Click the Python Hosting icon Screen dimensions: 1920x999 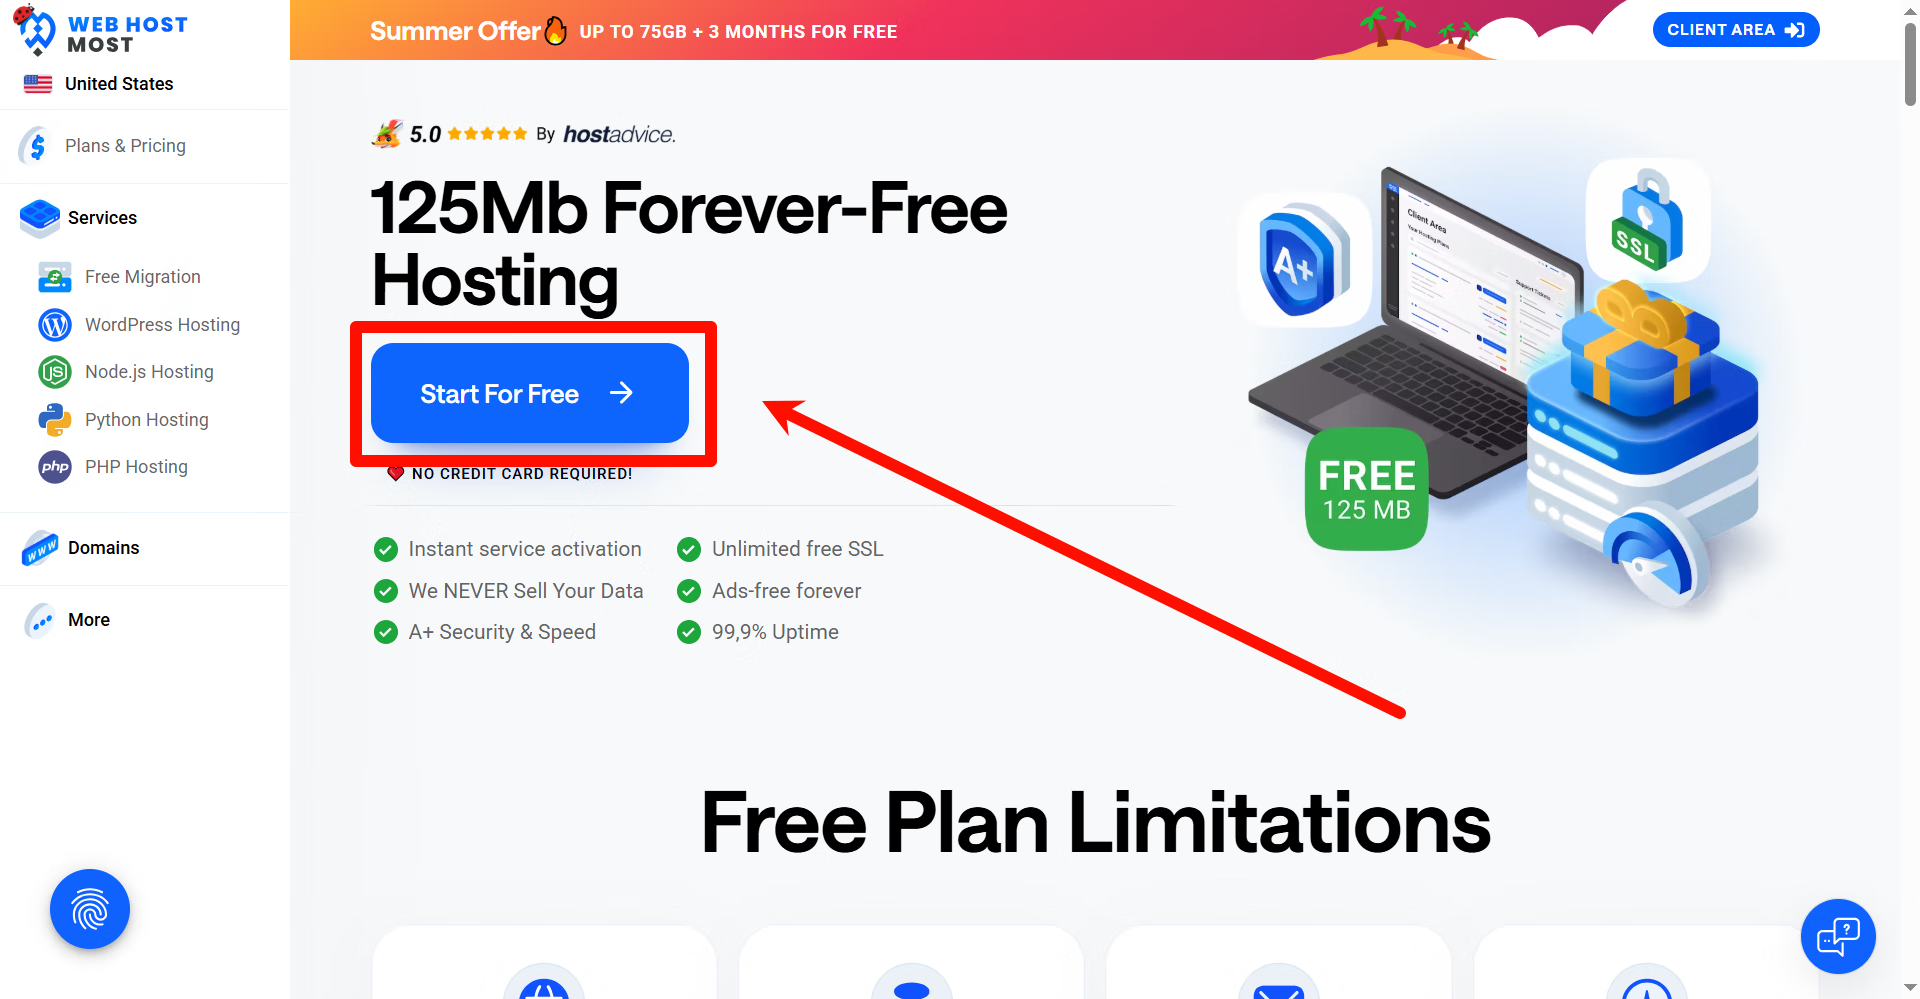55,420
